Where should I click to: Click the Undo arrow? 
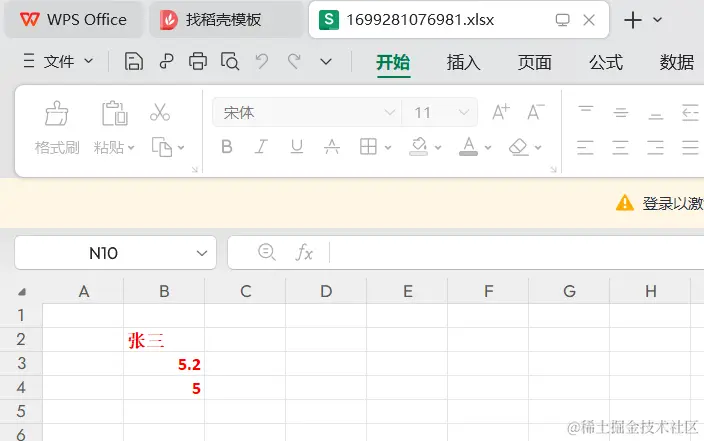pos(262,61)
